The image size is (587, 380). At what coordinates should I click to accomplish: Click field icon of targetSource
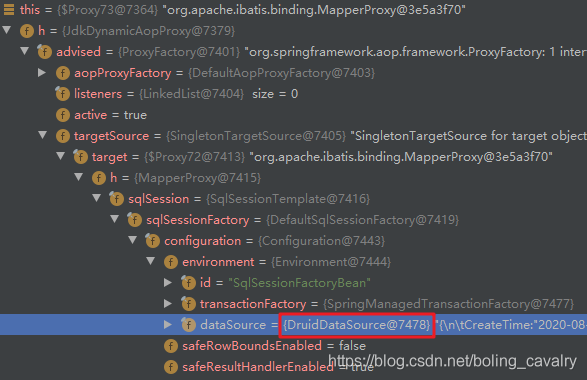63,136
